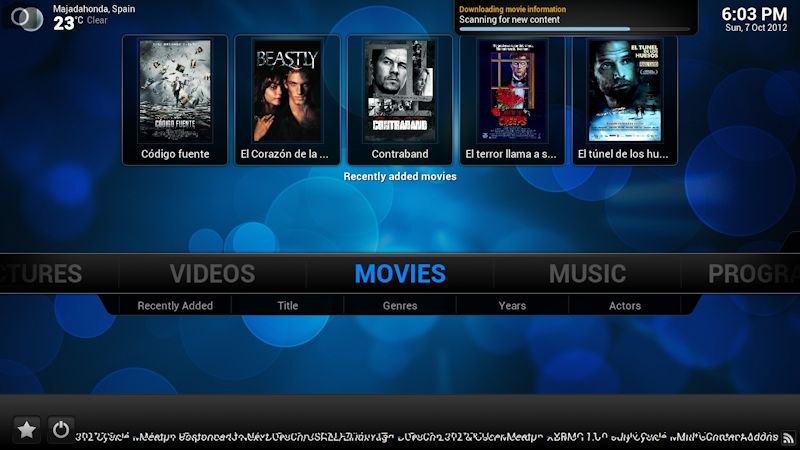Switch to the VIDEOS menu item
This screenshot has width=800, height=450.
pos(212,274)
